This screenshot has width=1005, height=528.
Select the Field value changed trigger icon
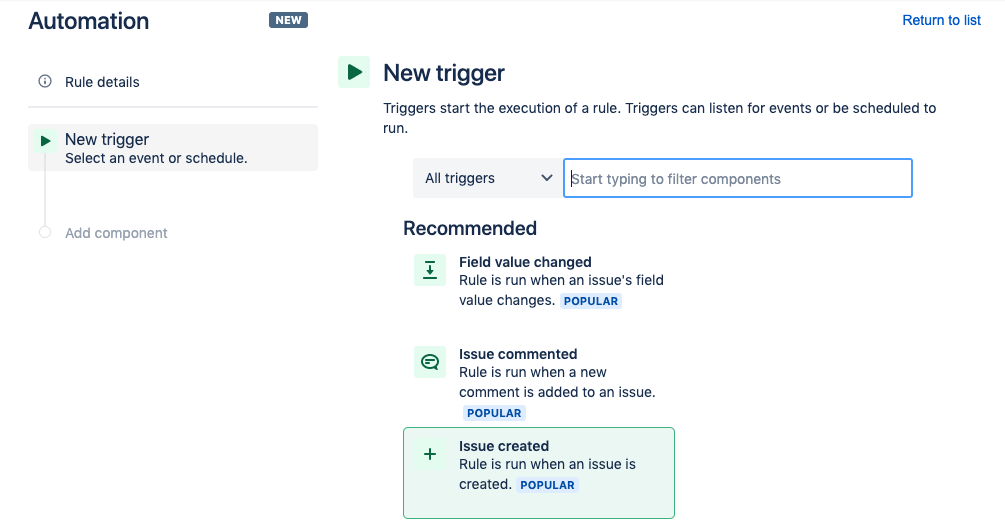[430, 270]
